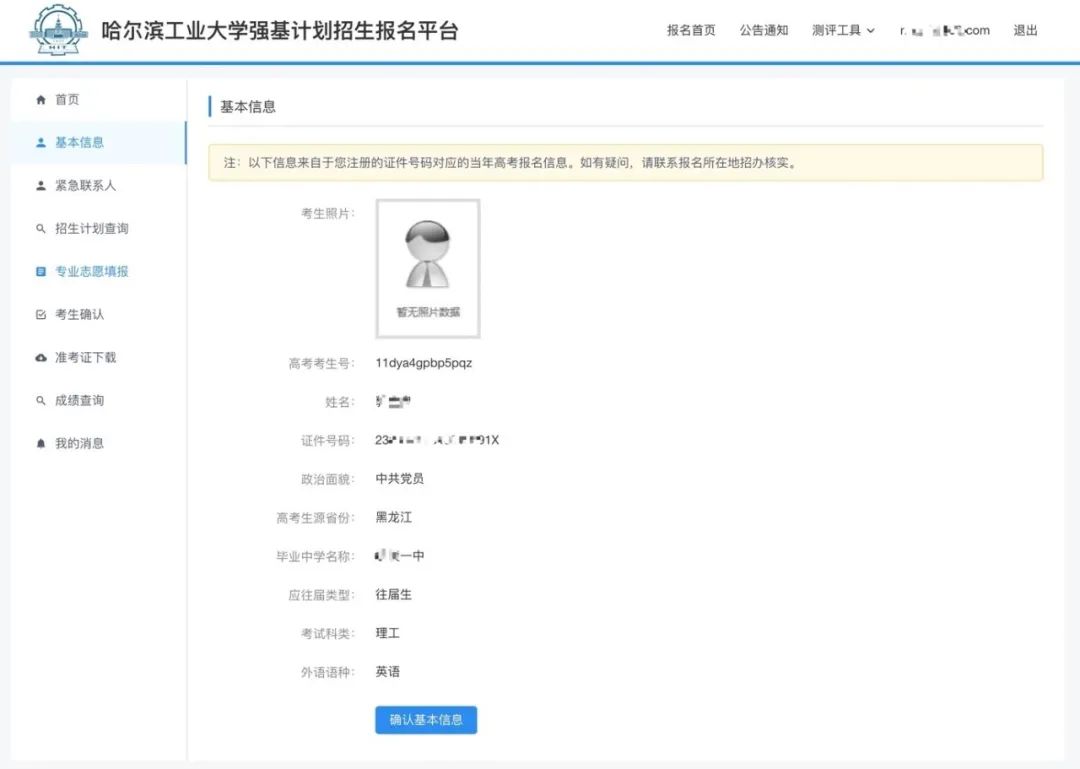Click the account email address in header
Viewport: 1080px width, 769px height.
943,30
